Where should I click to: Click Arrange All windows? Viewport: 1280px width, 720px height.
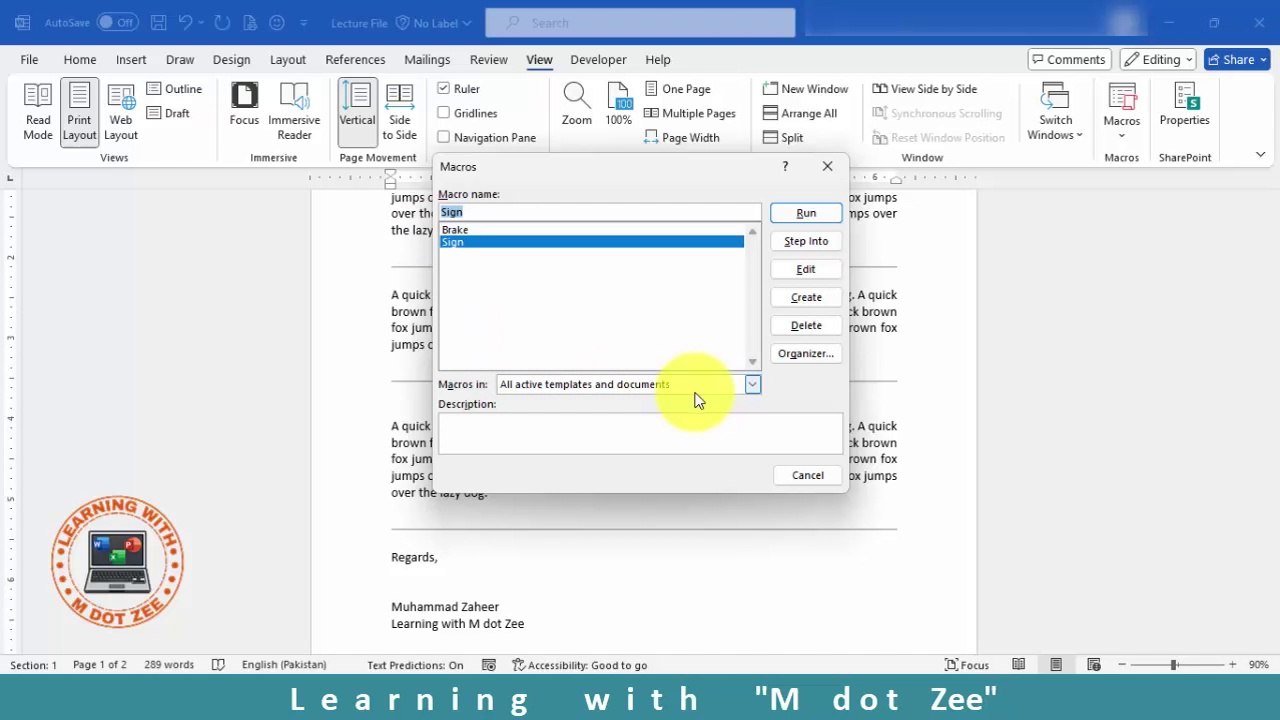799,113
